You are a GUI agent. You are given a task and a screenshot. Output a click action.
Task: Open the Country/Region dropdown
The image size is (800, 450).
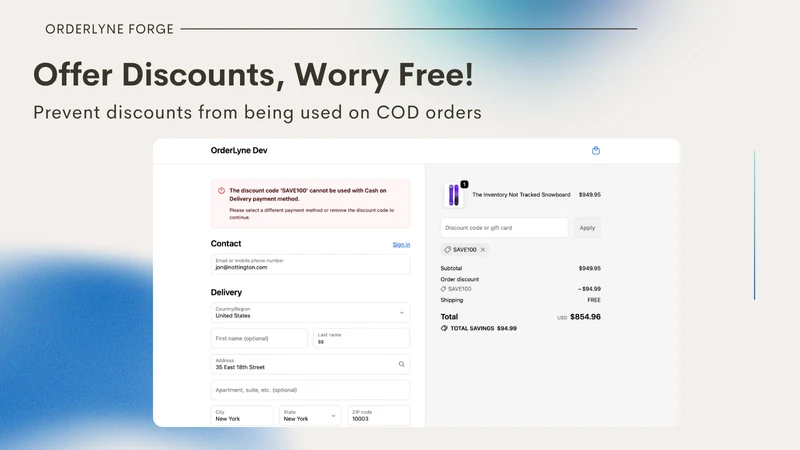pos(310,312)
